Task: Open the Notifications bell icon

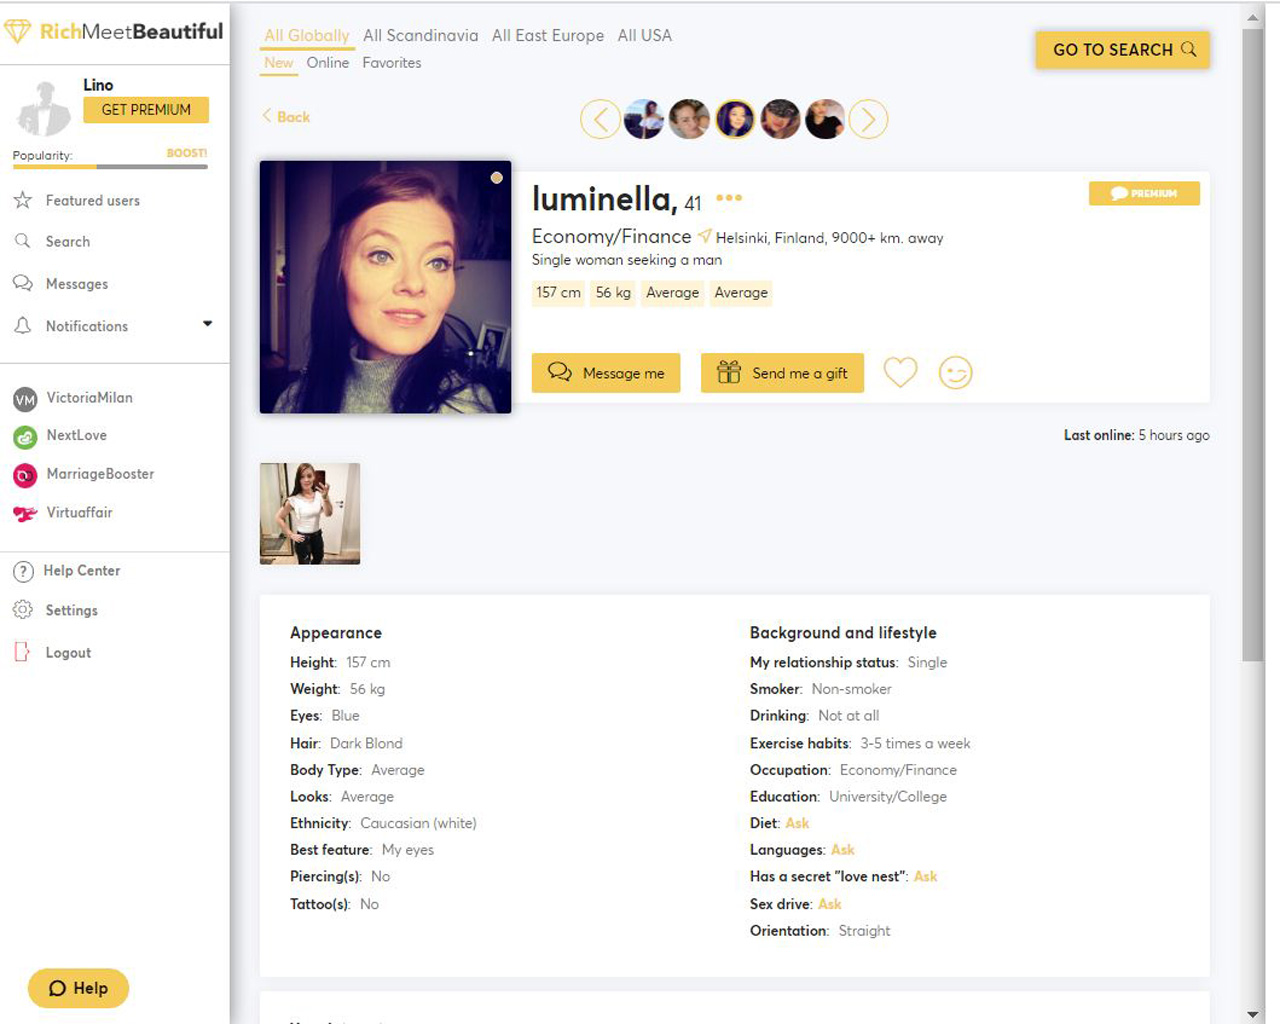Action: (x=24, y=325)
